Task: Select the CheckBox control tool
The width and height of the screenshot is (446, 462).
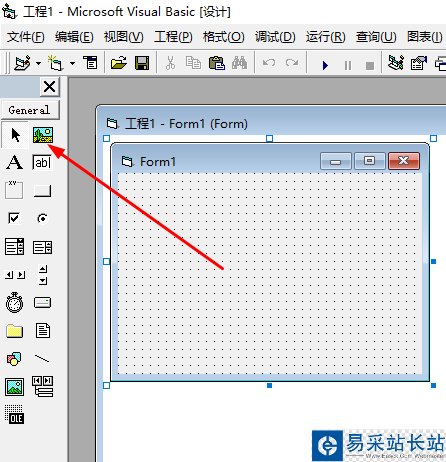Action: click(x=14, y=218)
